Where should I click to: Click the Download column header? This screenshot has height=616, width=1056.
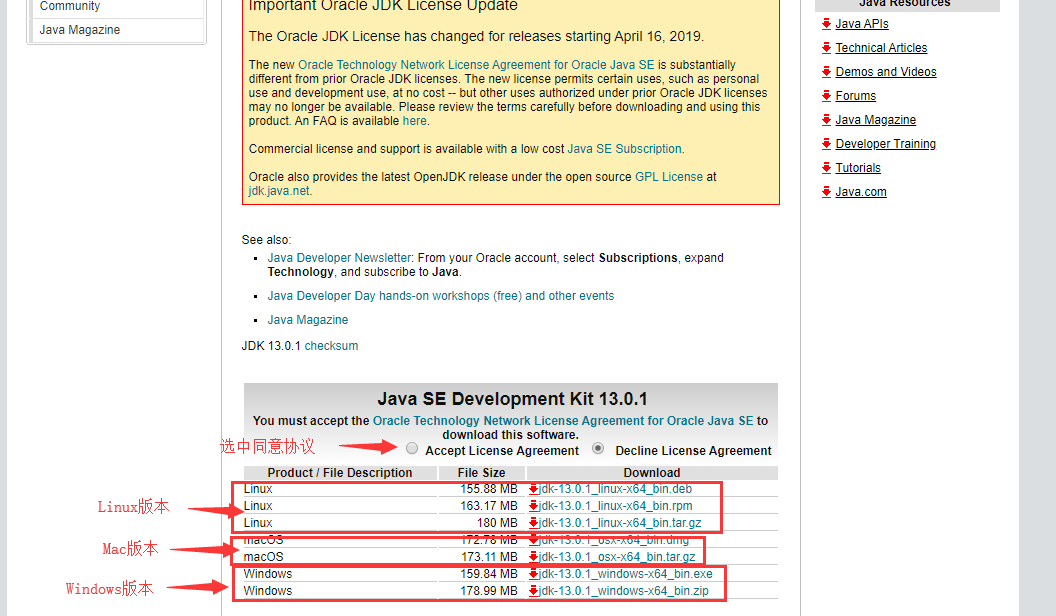652,473
